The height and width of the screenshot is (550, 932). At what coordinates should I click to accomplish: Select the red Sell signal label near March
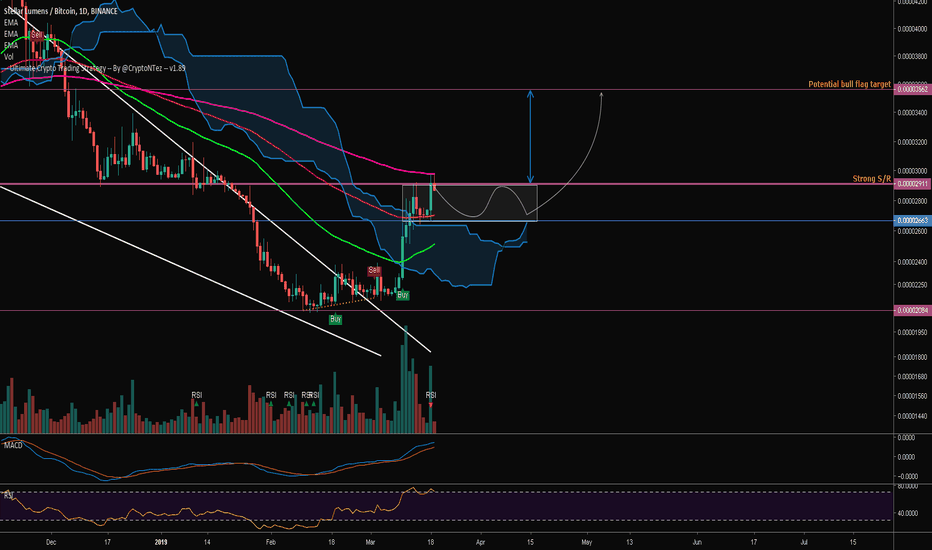point(374,271)
